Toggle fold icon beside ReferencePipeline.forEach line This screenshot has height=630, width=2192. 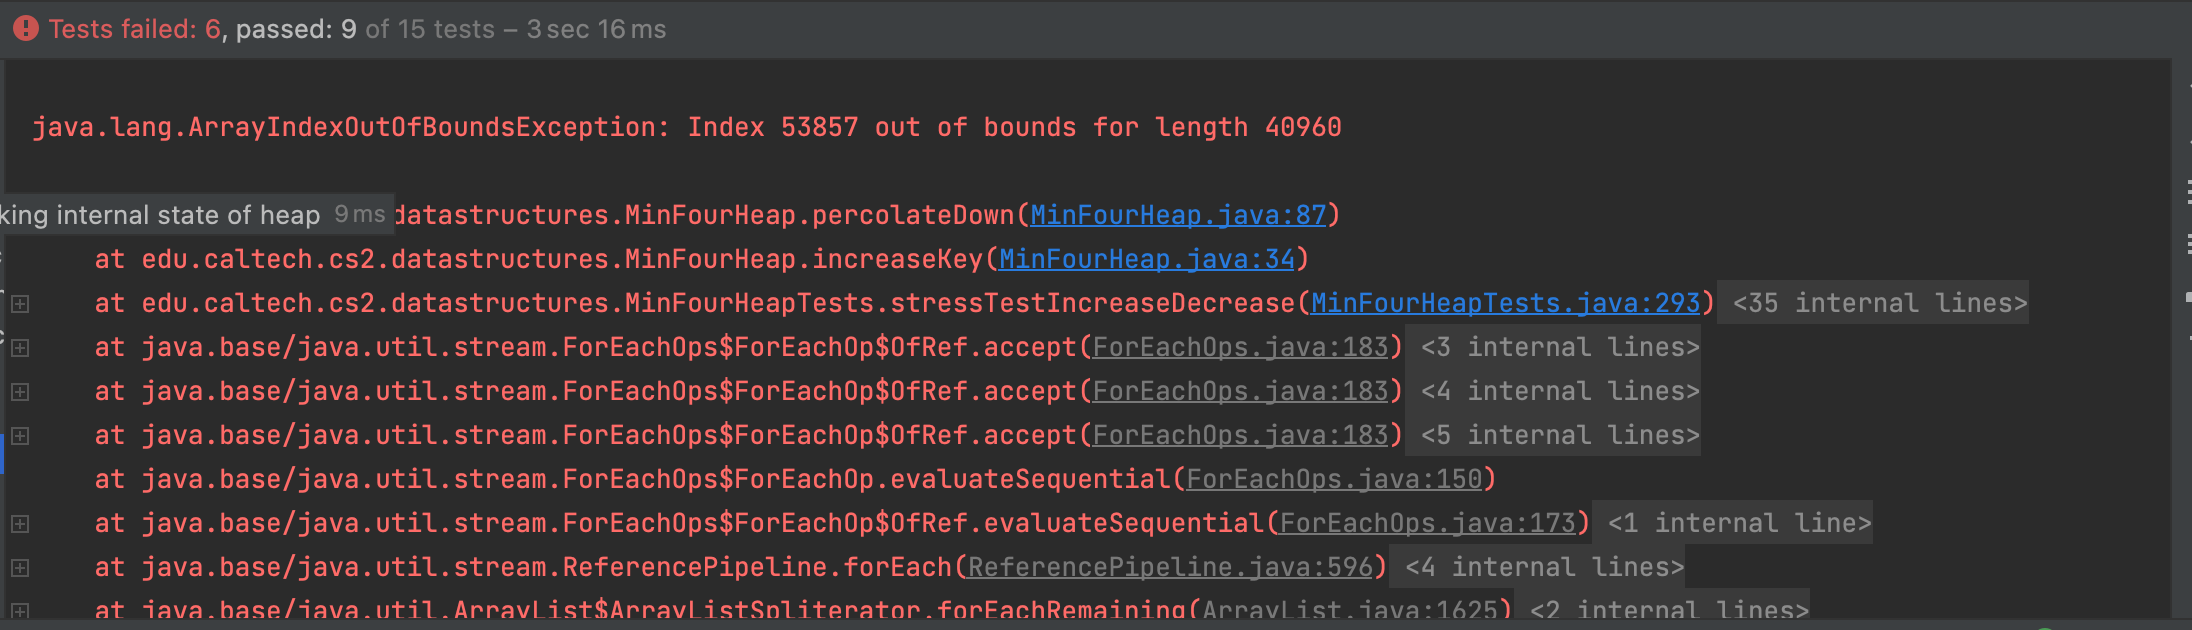[x=20, y=568]
